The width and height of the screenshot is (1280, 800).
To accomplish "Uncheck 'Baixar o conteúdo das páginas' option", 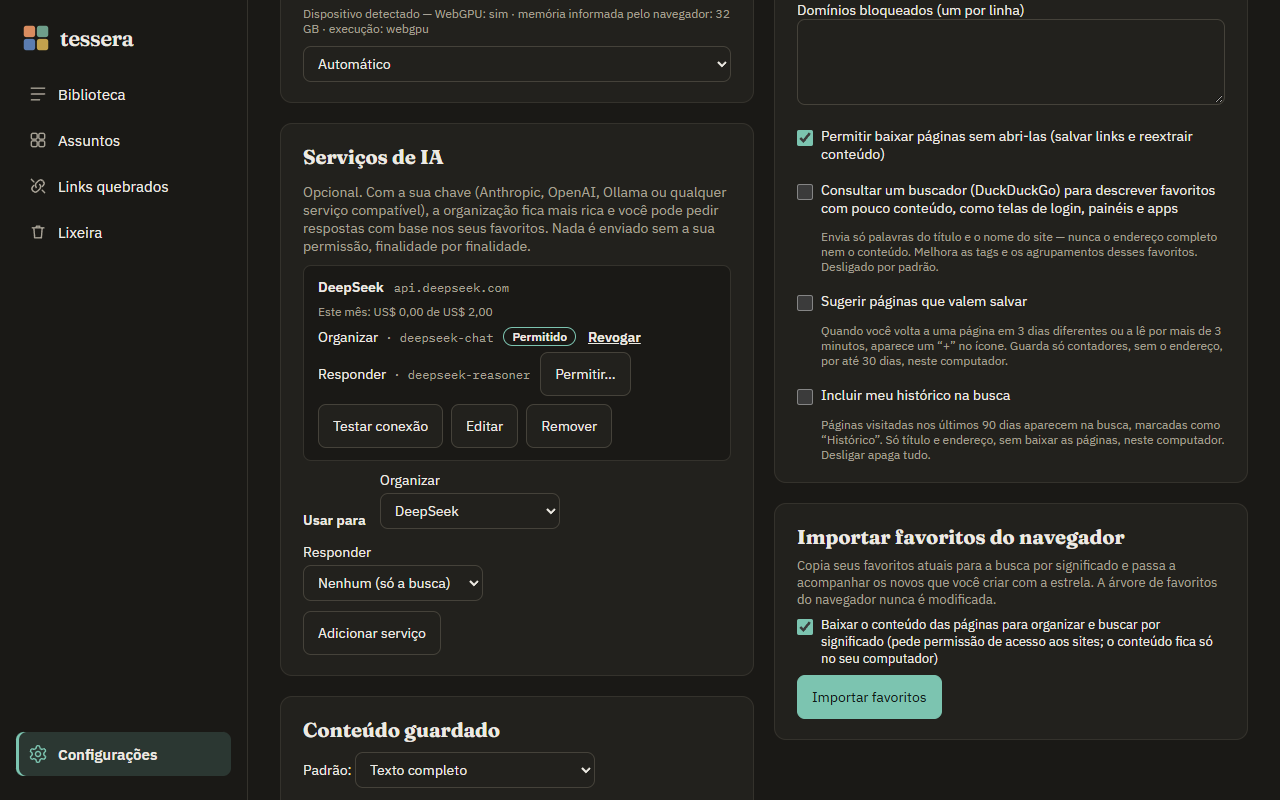I will (x=805, y=627).
